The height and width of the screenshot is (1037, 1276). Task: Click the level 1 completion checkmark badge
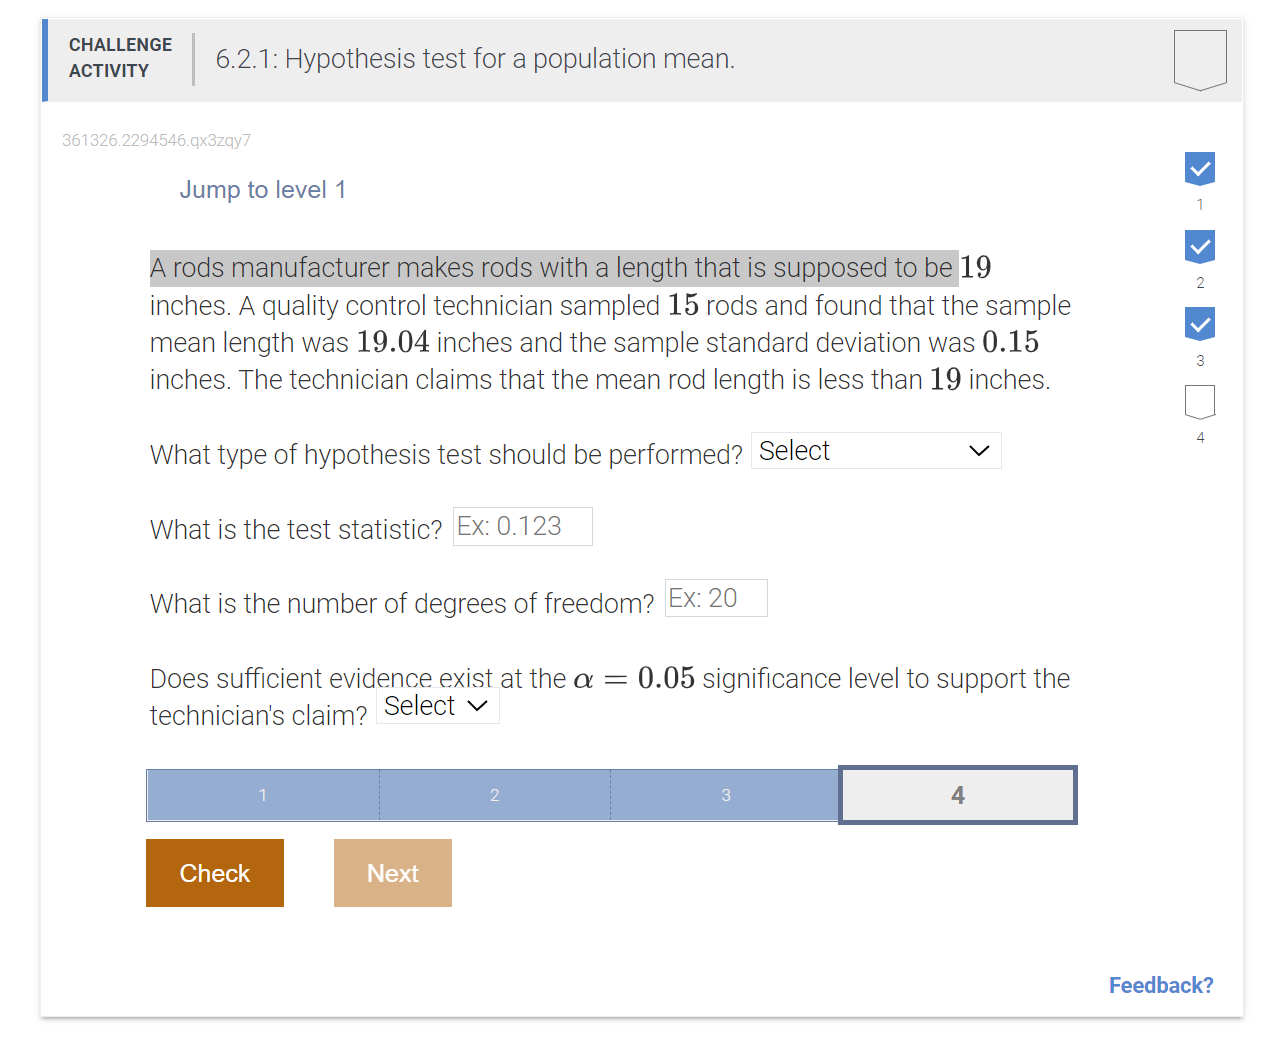(1200, 168)
